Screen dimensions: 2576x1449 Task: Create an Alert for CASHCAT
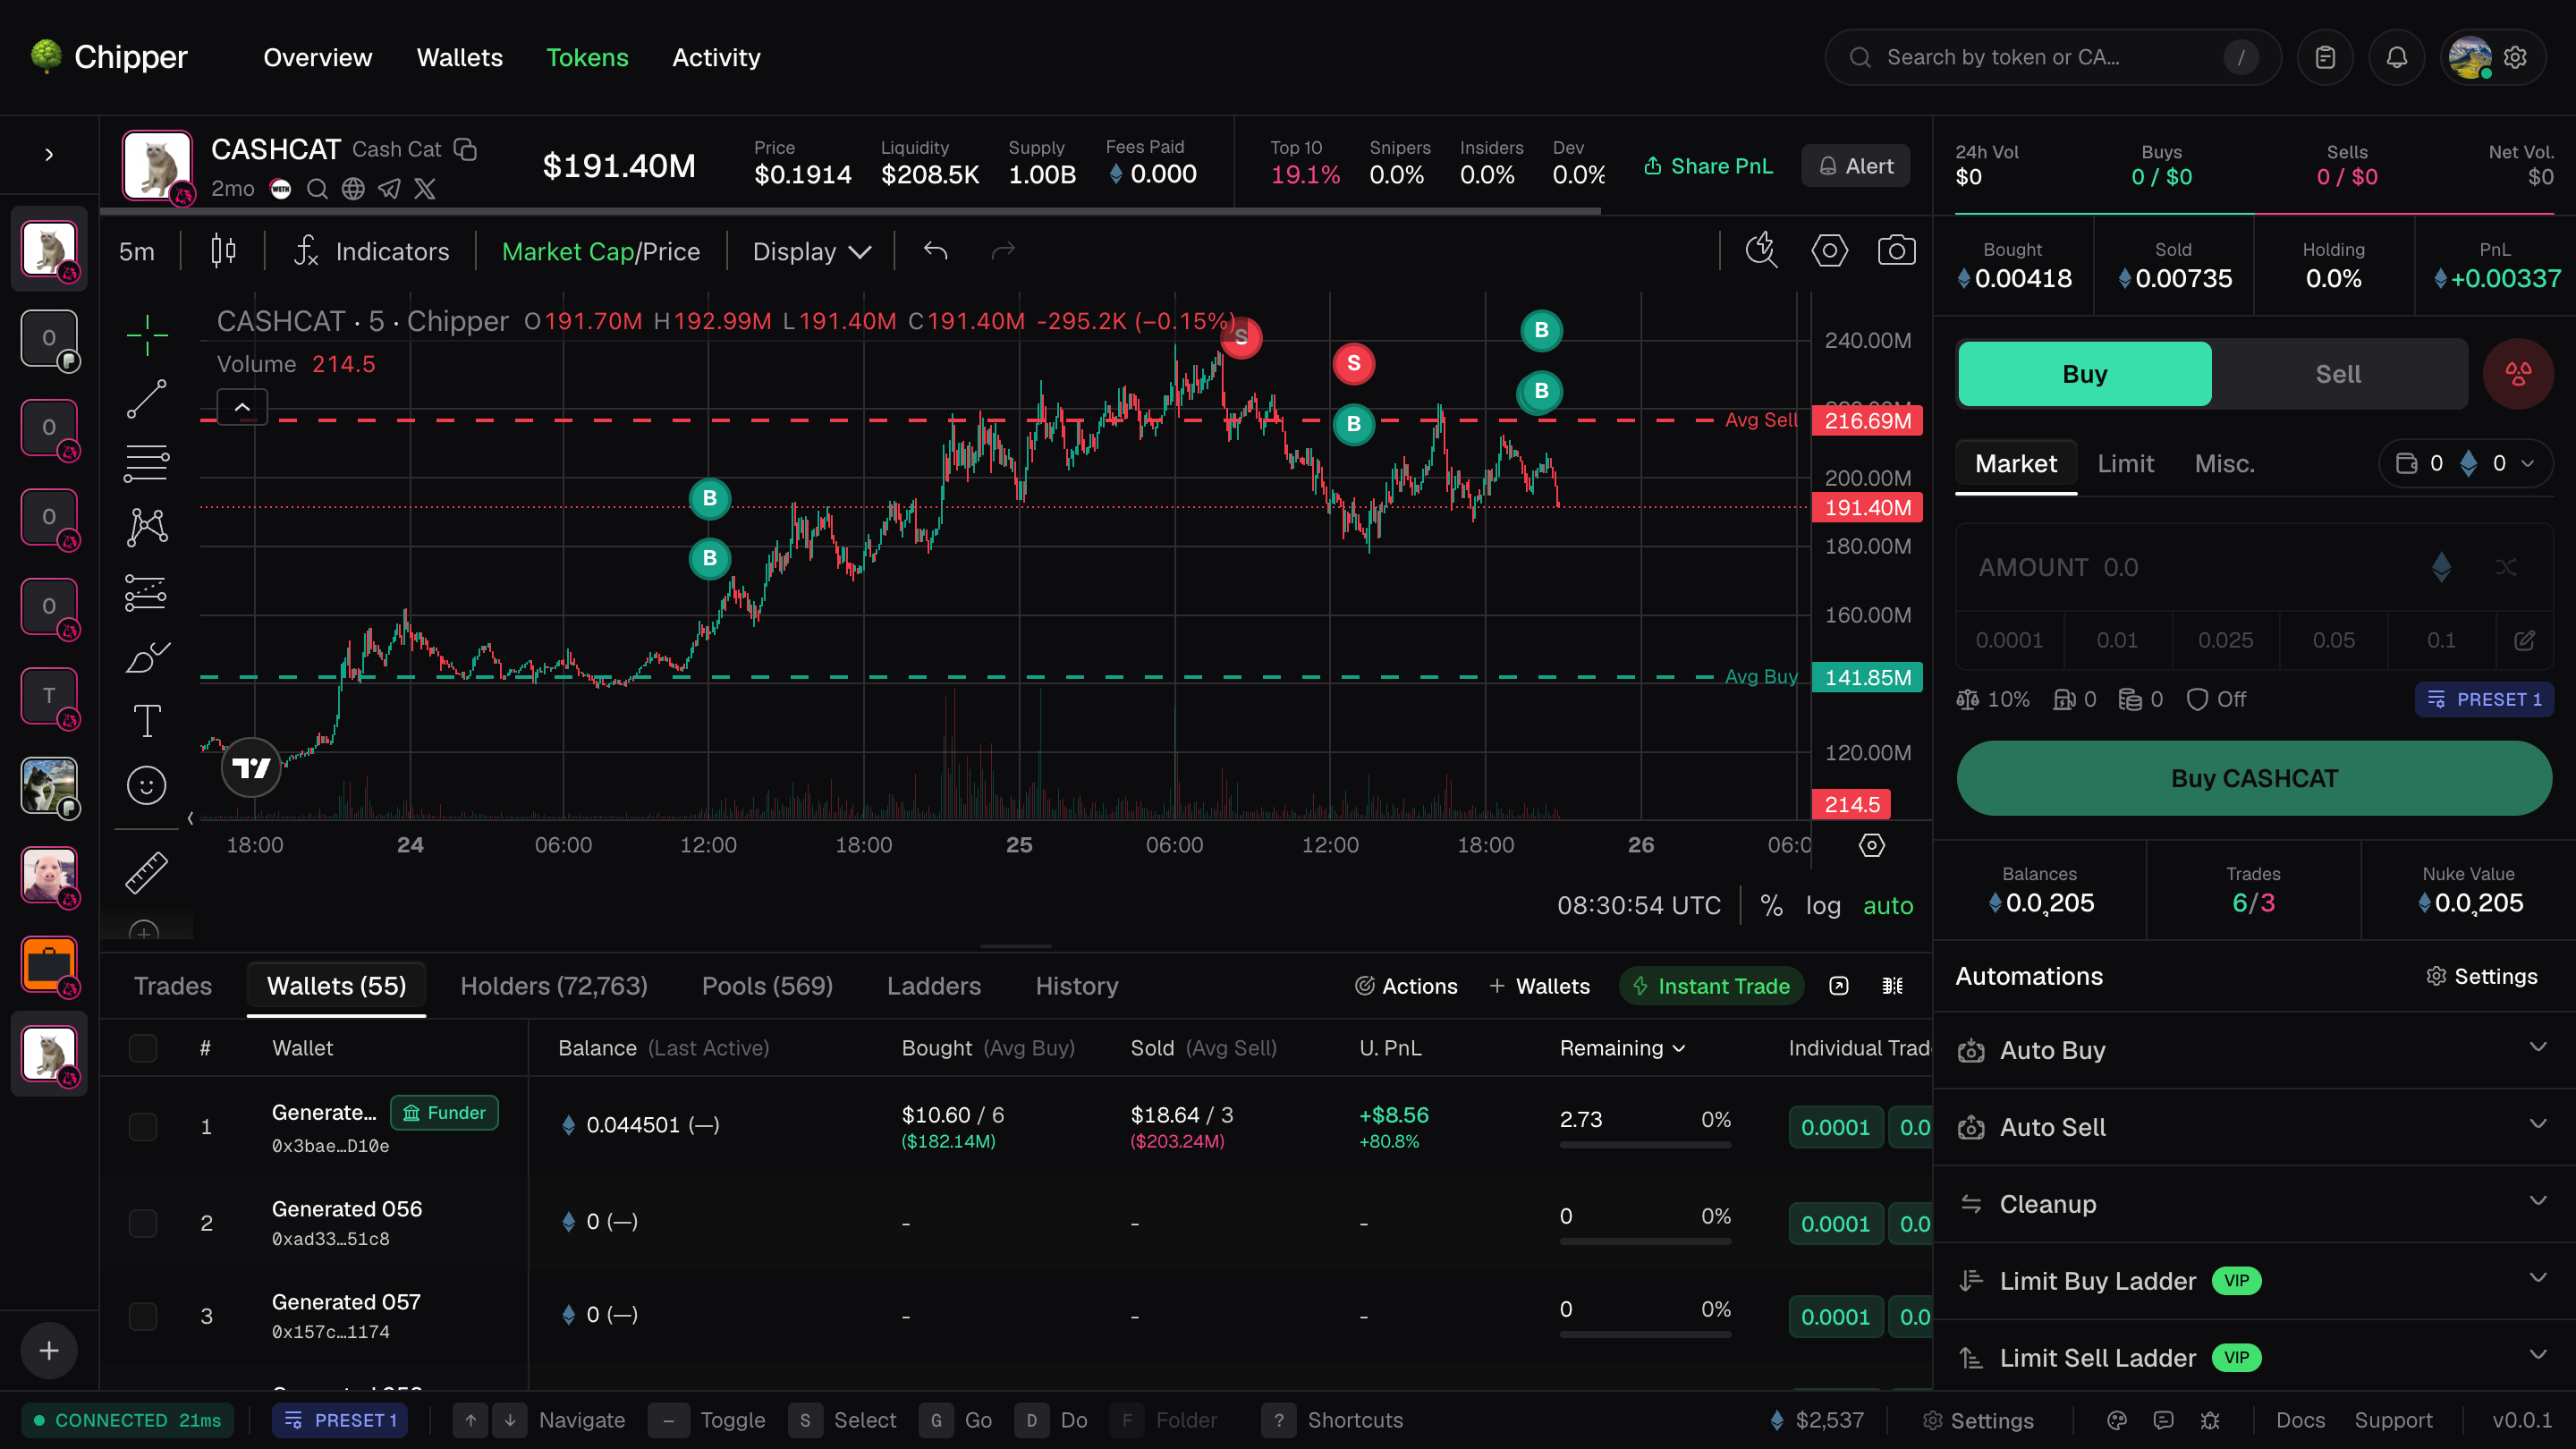tap(1856, 166)
